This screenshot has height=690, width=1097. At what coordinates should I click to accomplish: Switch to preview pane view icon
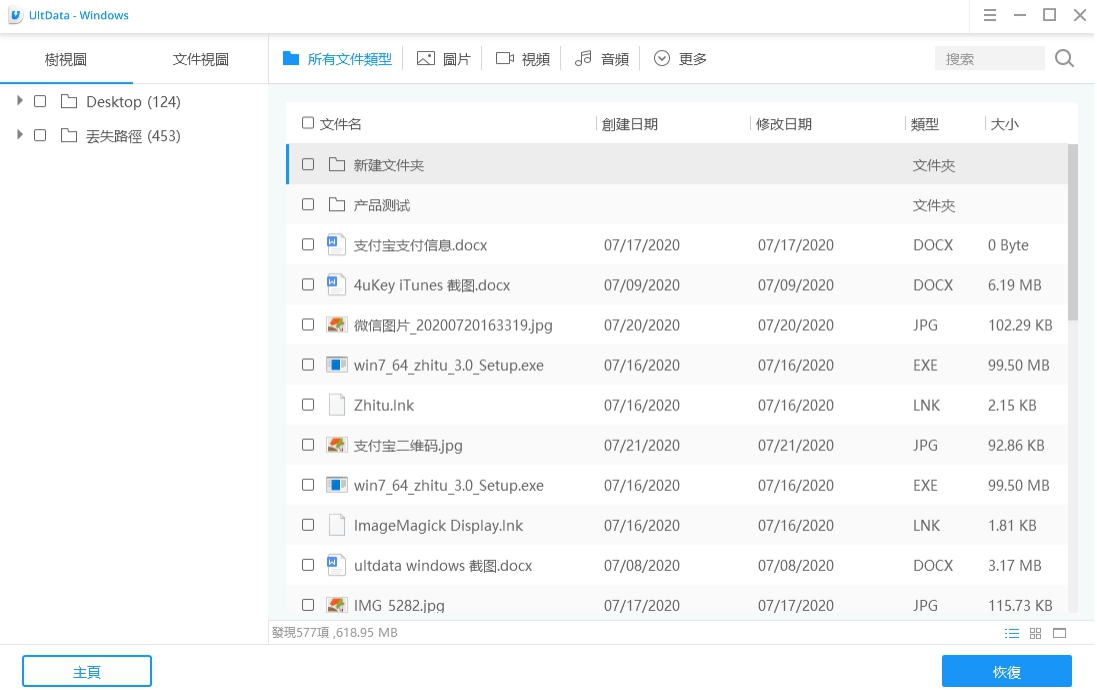click(x=1060, y=633)
